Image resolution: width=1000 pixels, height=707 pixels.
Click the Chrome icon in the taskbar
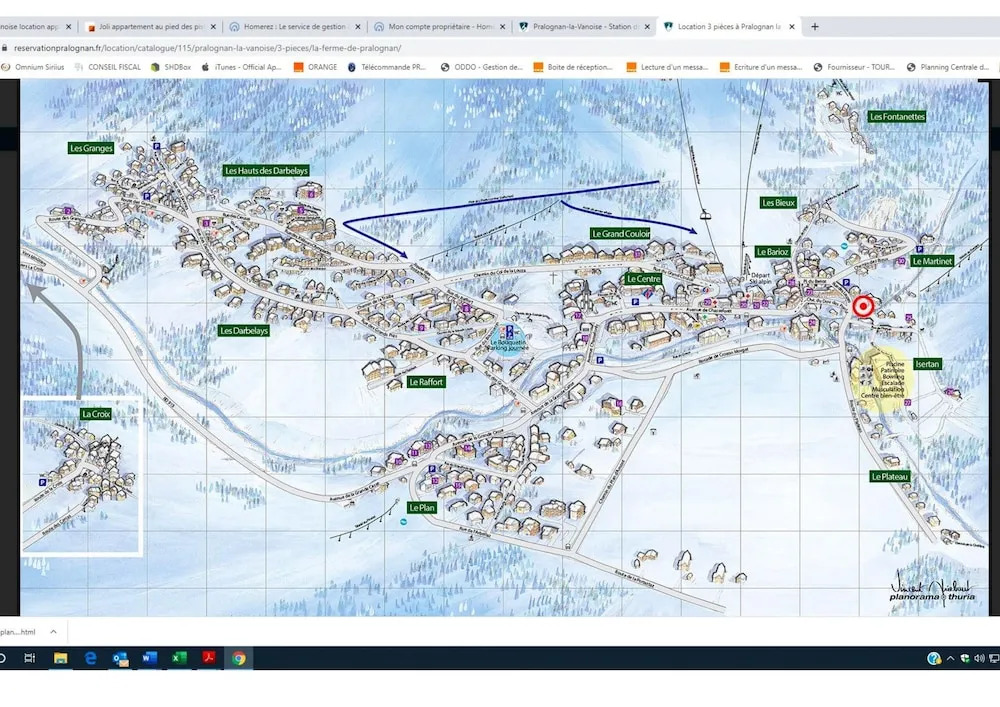pos(238,658)
